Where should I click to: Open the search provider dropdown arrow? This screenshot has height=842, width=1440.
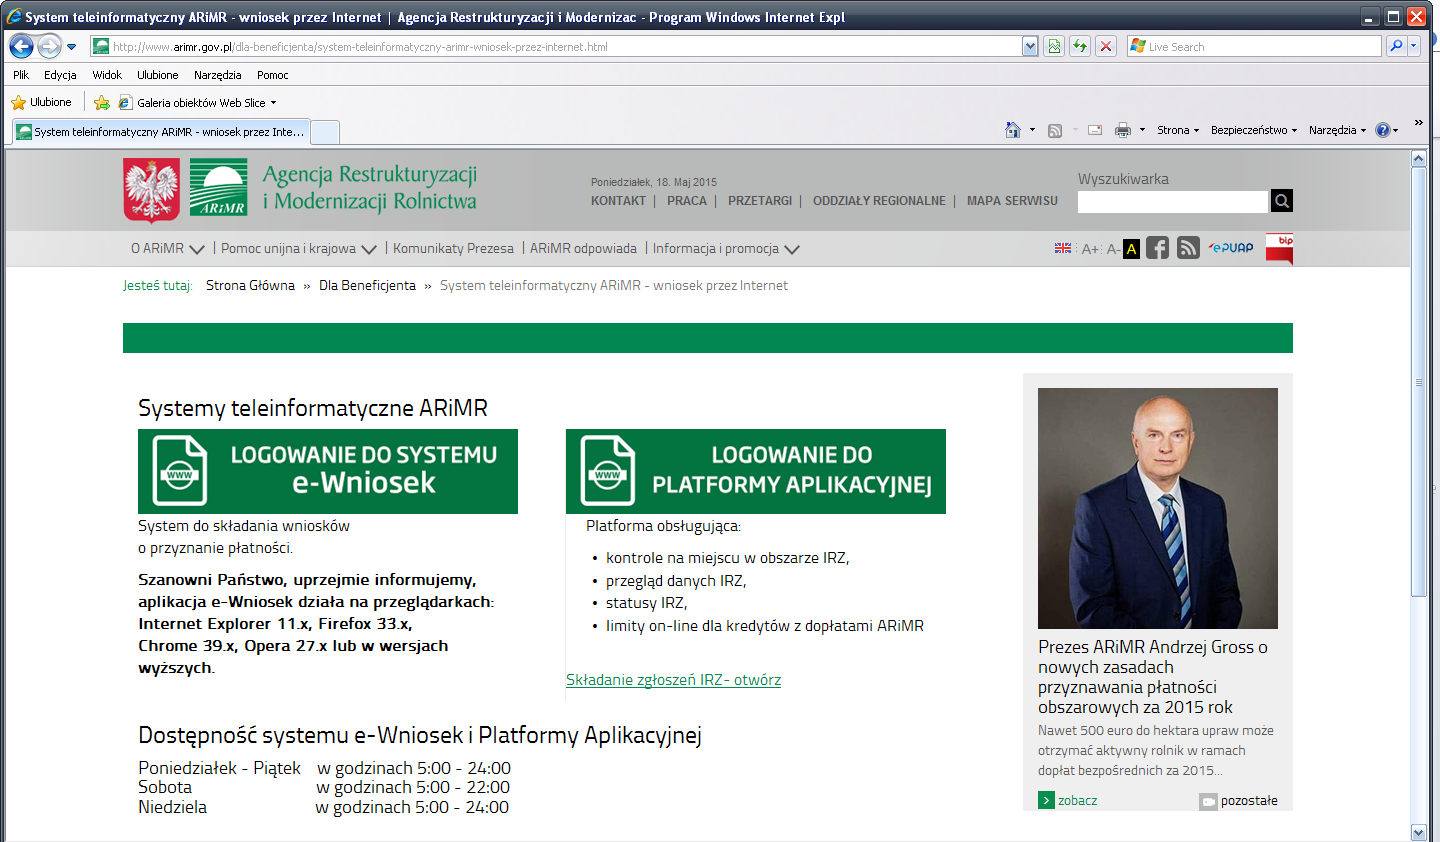pos(1414,46)
